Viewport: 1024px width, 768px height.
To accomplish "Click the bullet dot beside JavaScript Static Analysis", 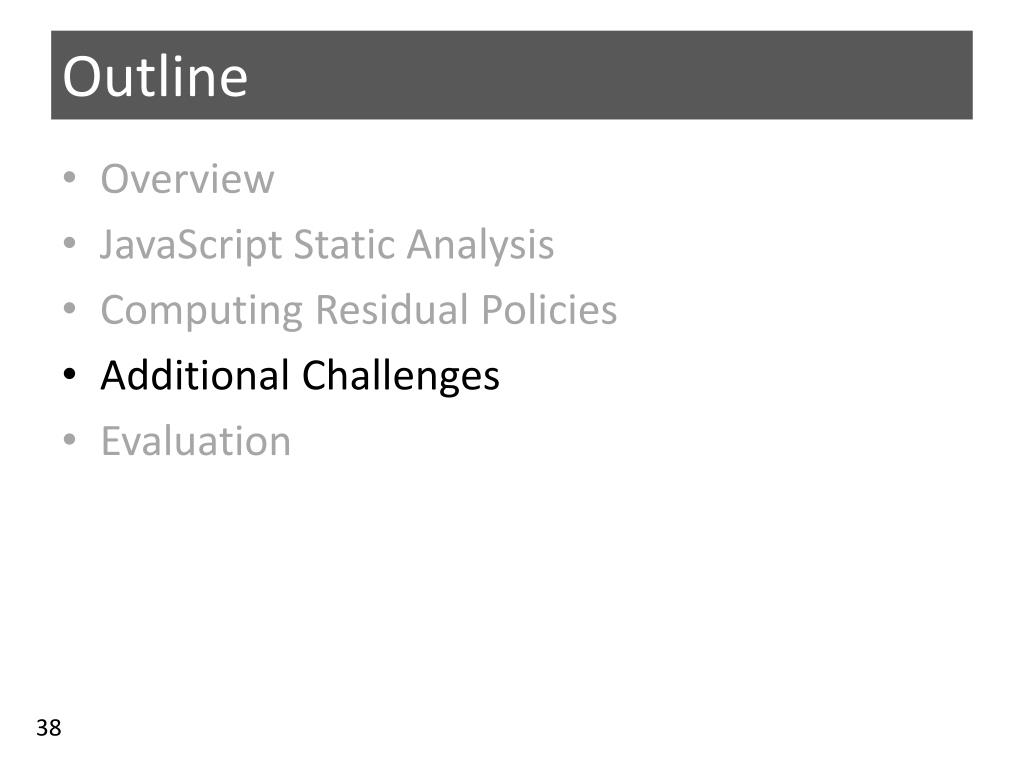I will tap(70, 244).
